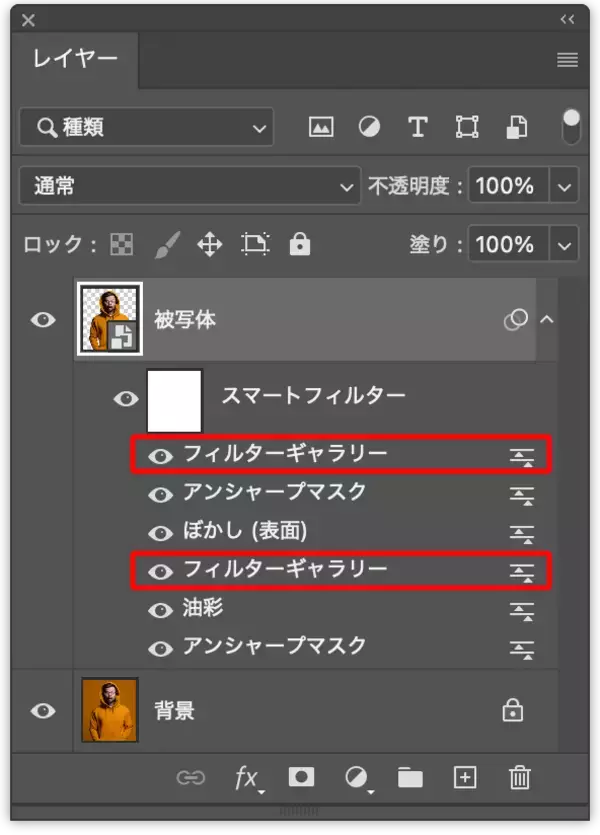Open blending options for ぼかし (表面)
Image resolution: width=600 pixels, height=835 pixels.
point(521,534)
